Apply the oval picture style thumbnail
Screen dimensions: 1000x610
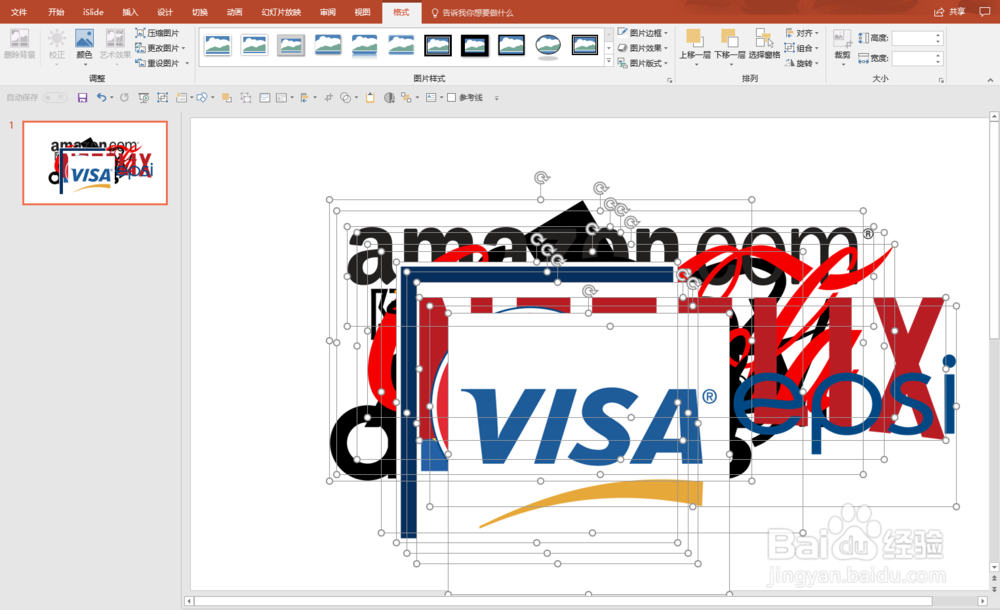click(x=548, y=45)
